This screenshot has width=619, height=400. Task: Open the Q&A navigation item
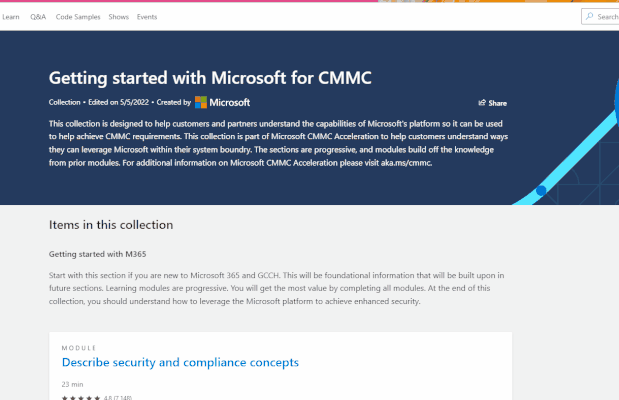pyautogui.click(x=38, y=17)
